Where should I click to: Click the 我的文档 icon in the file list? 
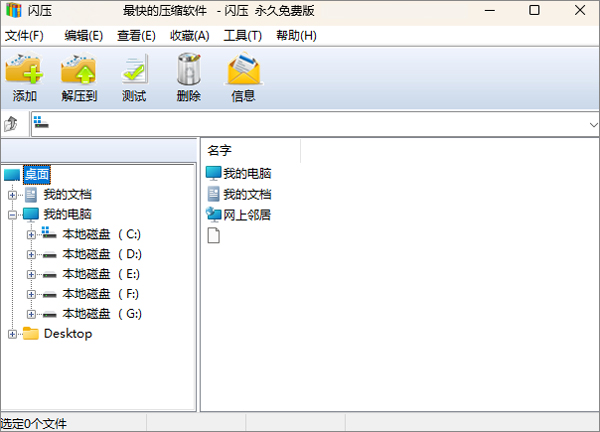pos(214,194)
